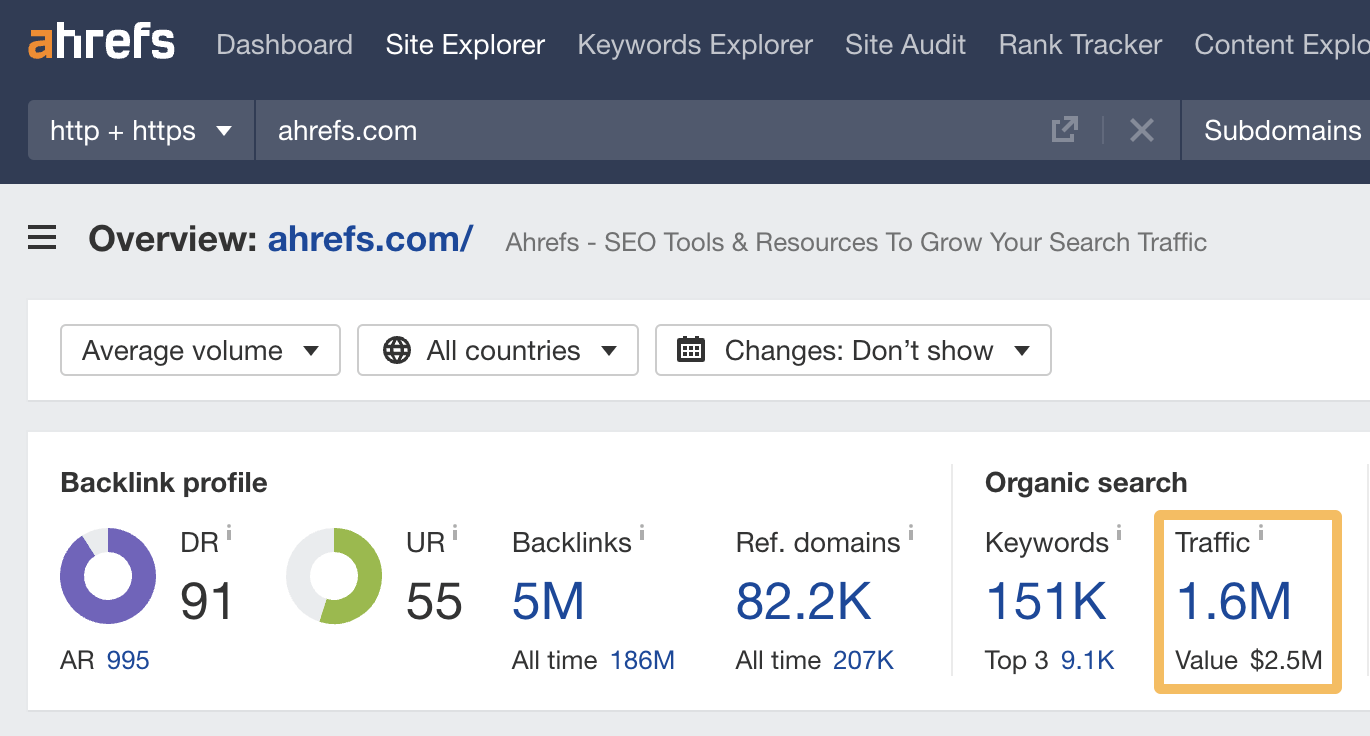
Task: Open the Average volume dropdown
Action: pyautogui.click(x=199, y=350)
